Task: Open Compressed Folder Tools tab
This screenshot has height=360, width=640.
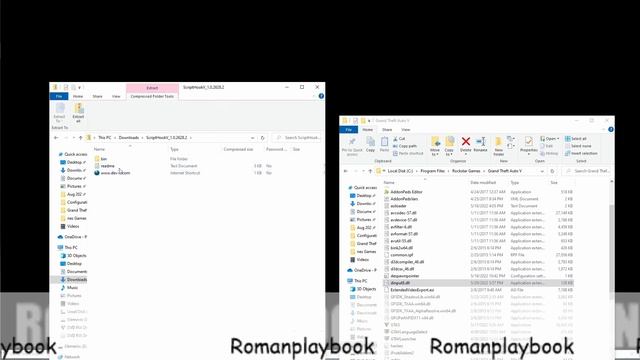Action: pos(152,96)
